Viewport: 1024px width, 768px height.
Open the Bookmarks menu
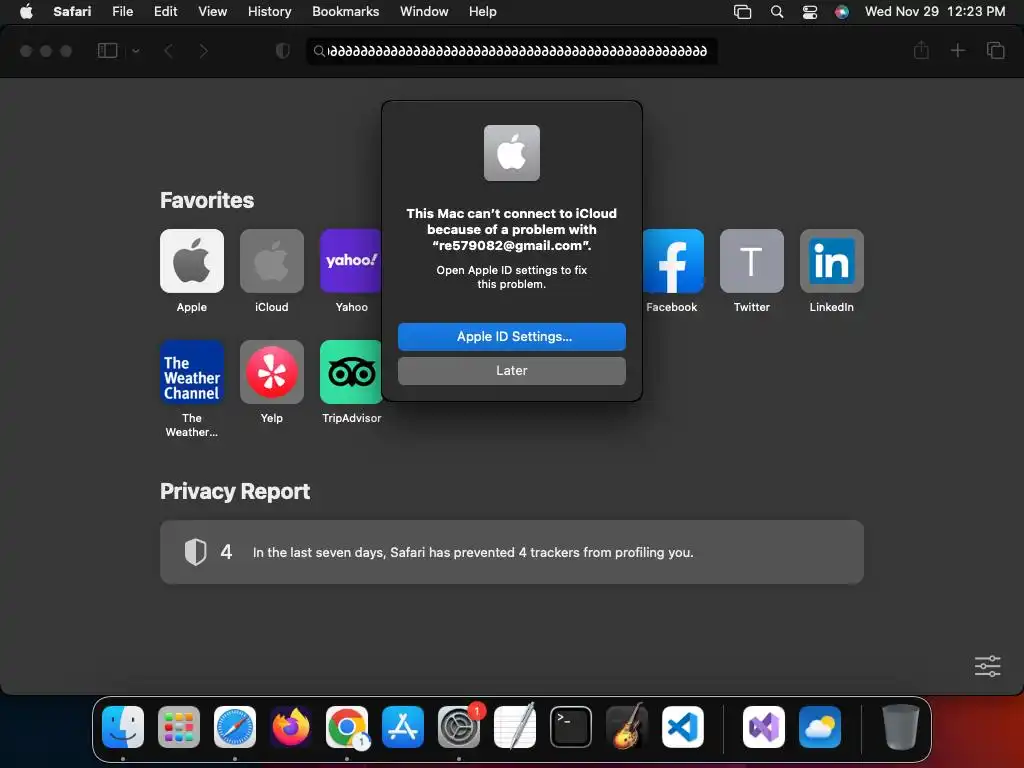tap(345, 11)
